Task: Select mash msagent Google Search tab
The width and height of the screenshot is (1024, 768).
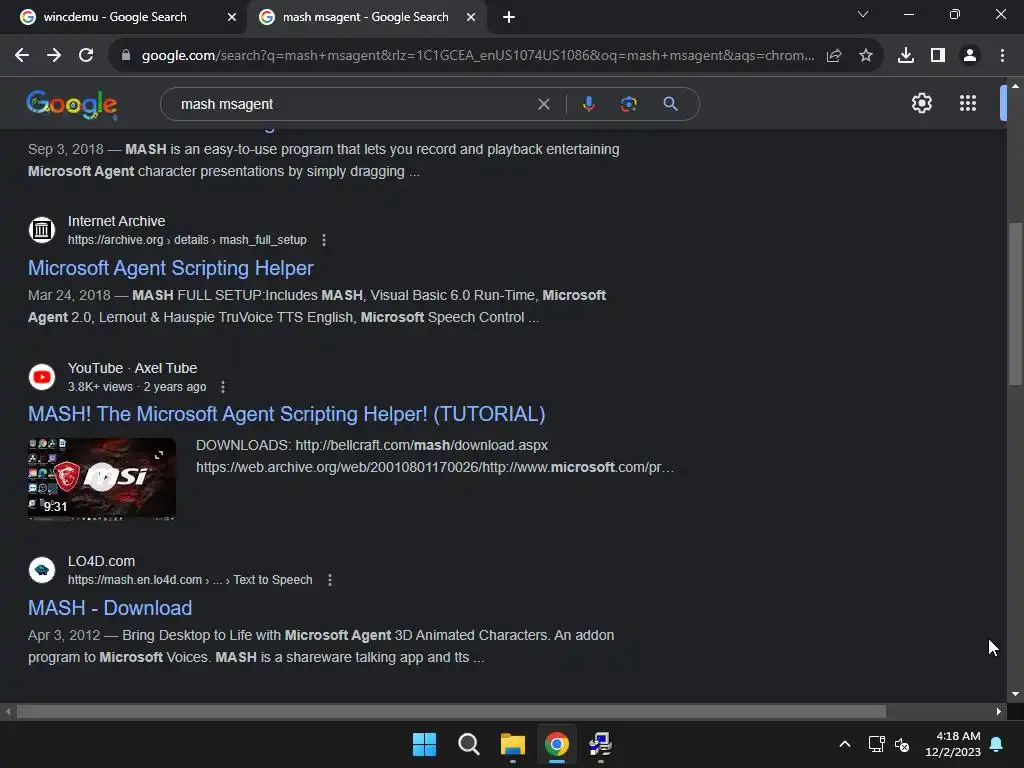Action: point(365,17)
